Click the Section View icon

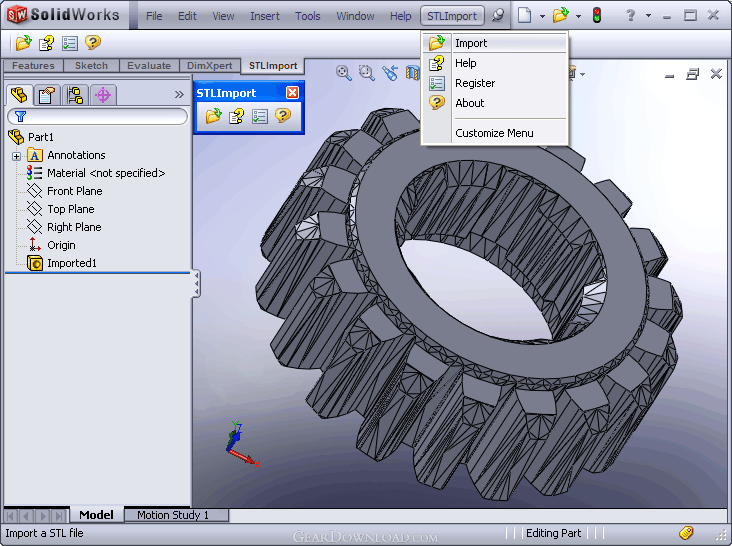tap(413, 73)
